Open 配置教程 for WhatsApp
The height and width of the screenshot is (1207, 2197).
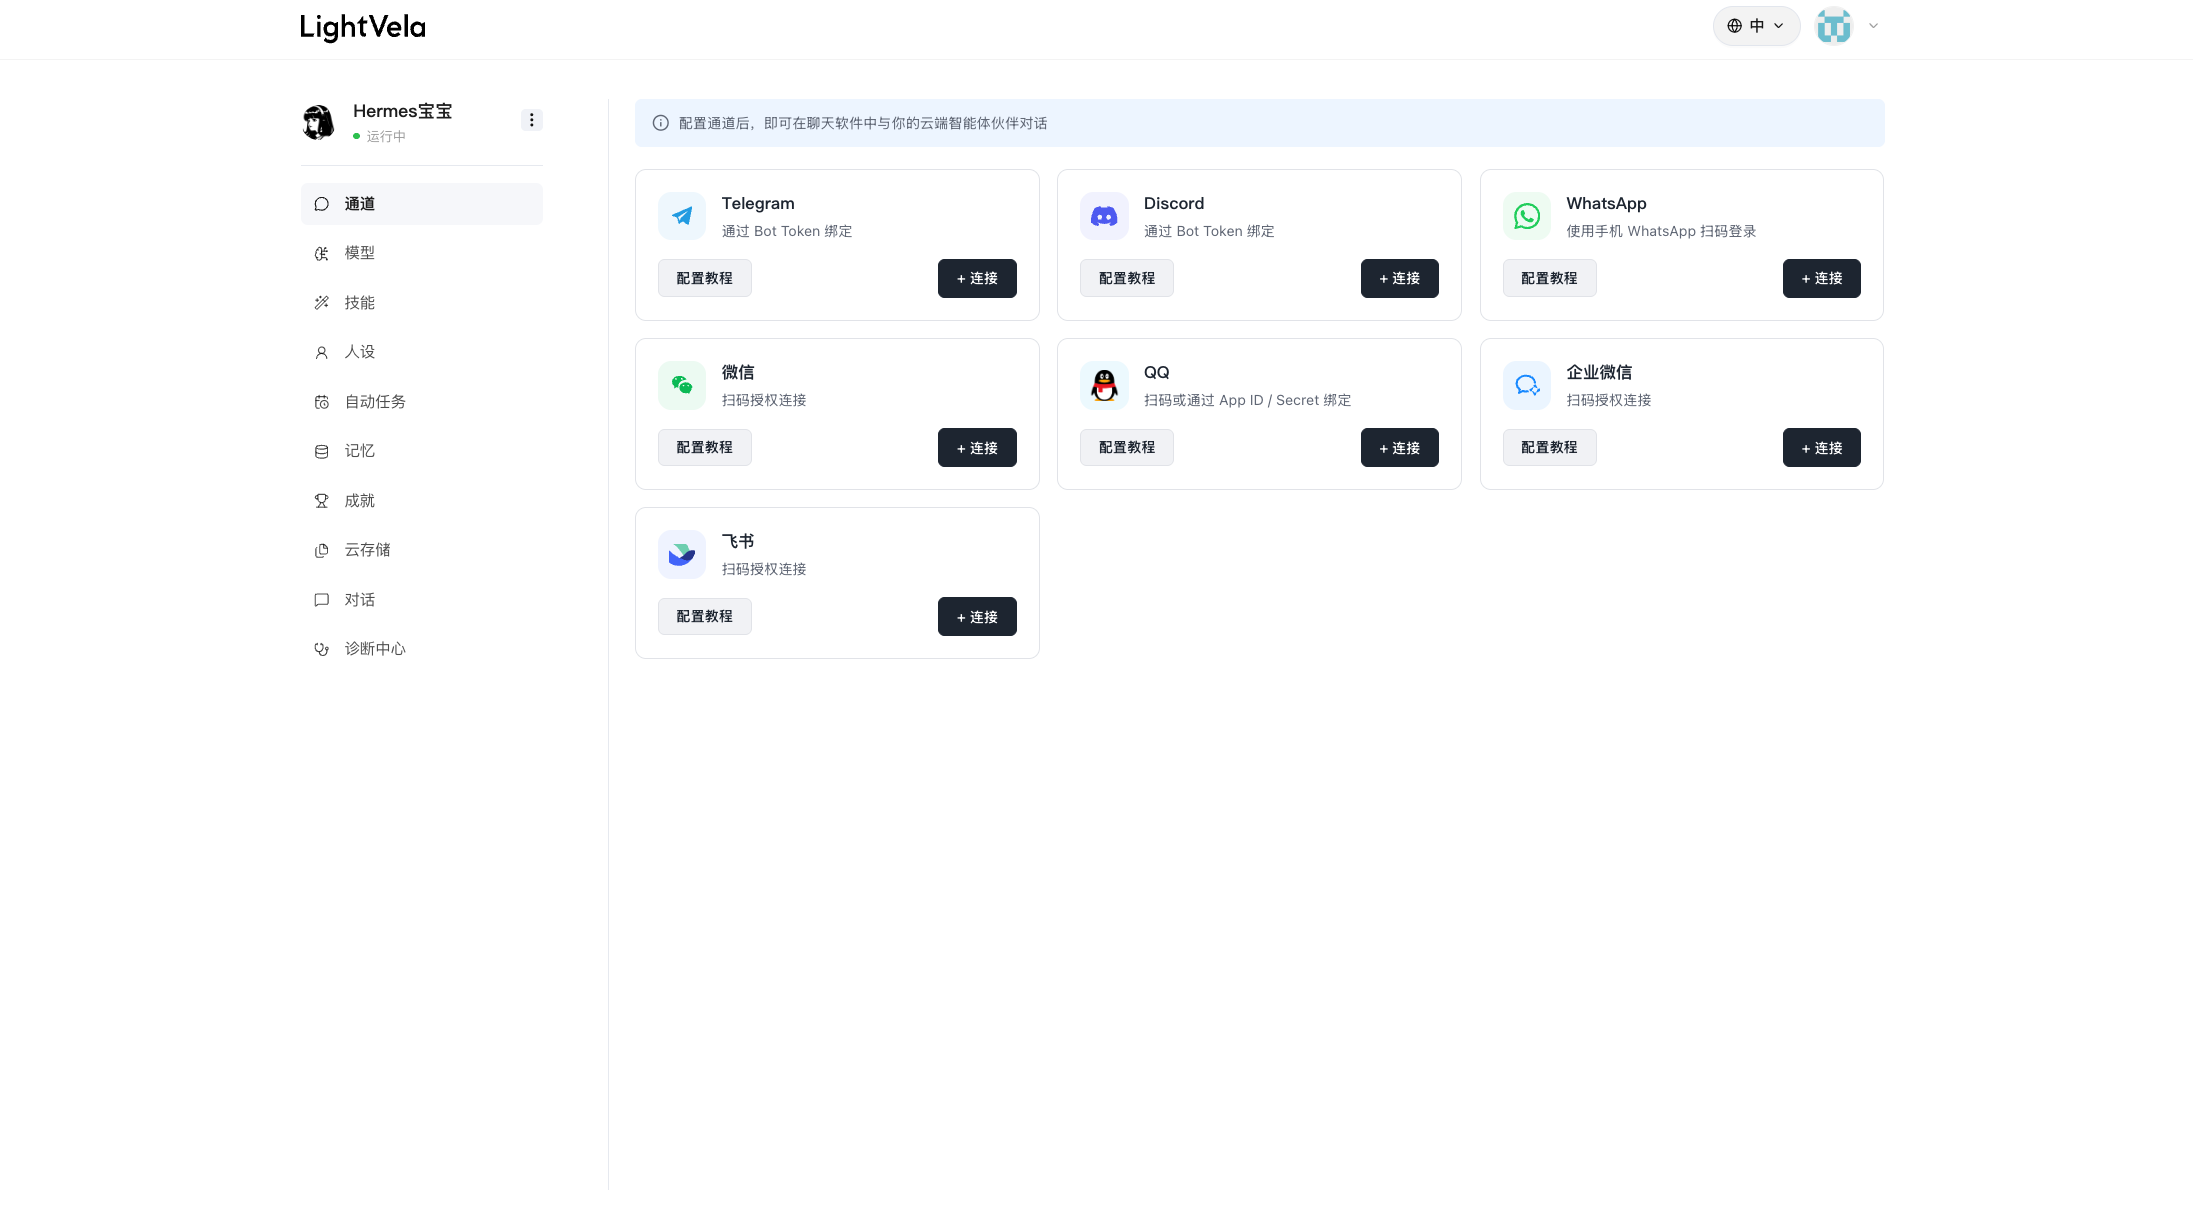point(1550,278)
